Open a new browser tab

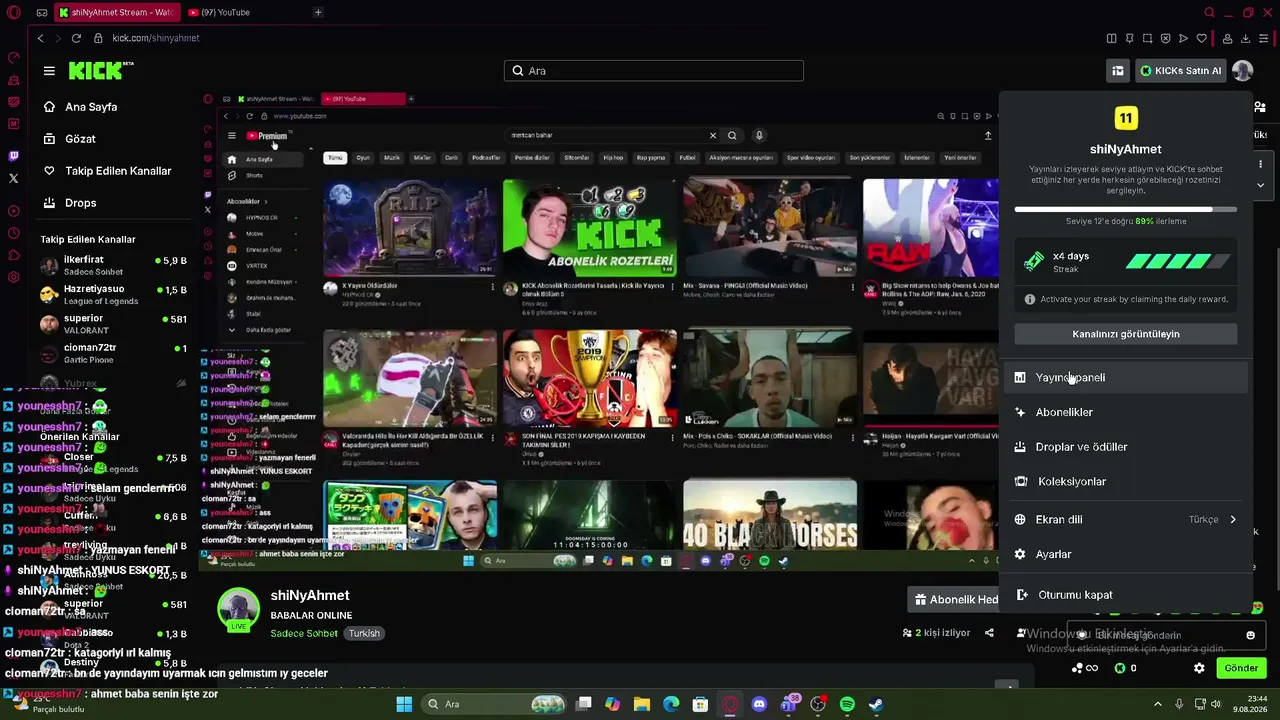click(x=318, y=13)
